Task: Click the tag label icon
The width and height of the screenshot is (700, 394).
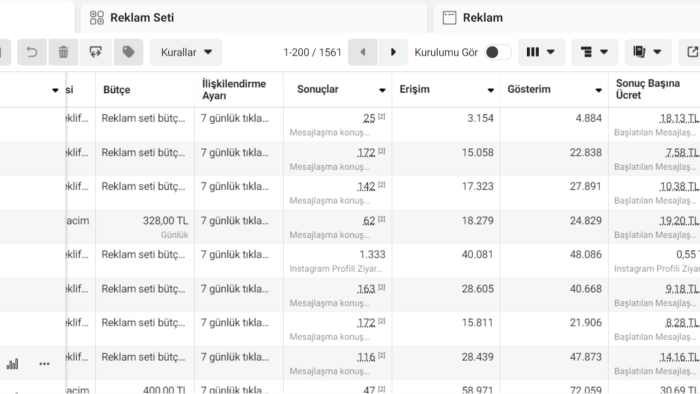Action: (x=128, y=52)
